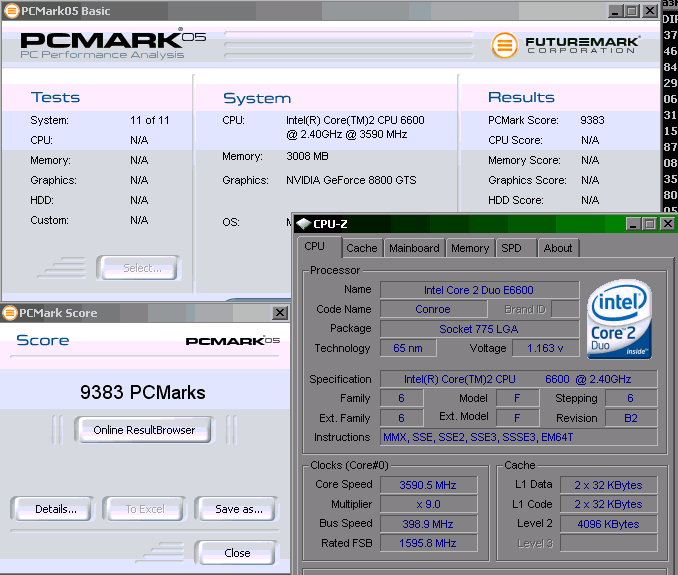Close the PCMark05 Basic window
This screenshot has height=575, width=678.
(650, 11)
